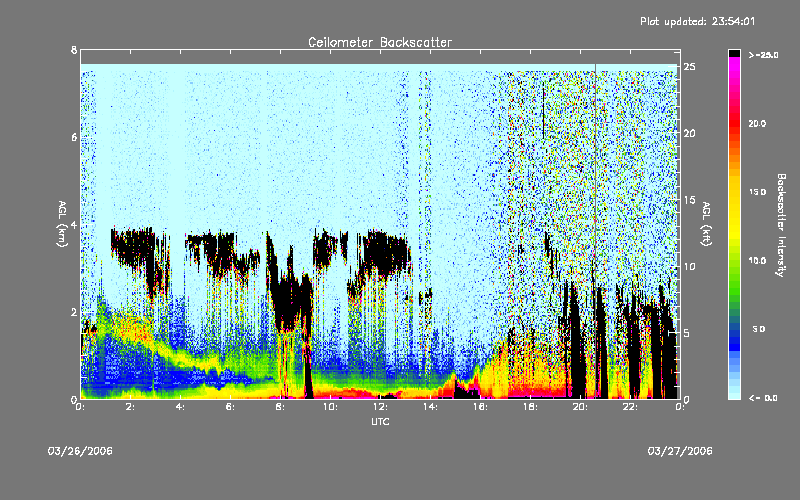Click the 20.0 colorbar scale label
This screenshot has width=800, height=500.
point(755,123)
